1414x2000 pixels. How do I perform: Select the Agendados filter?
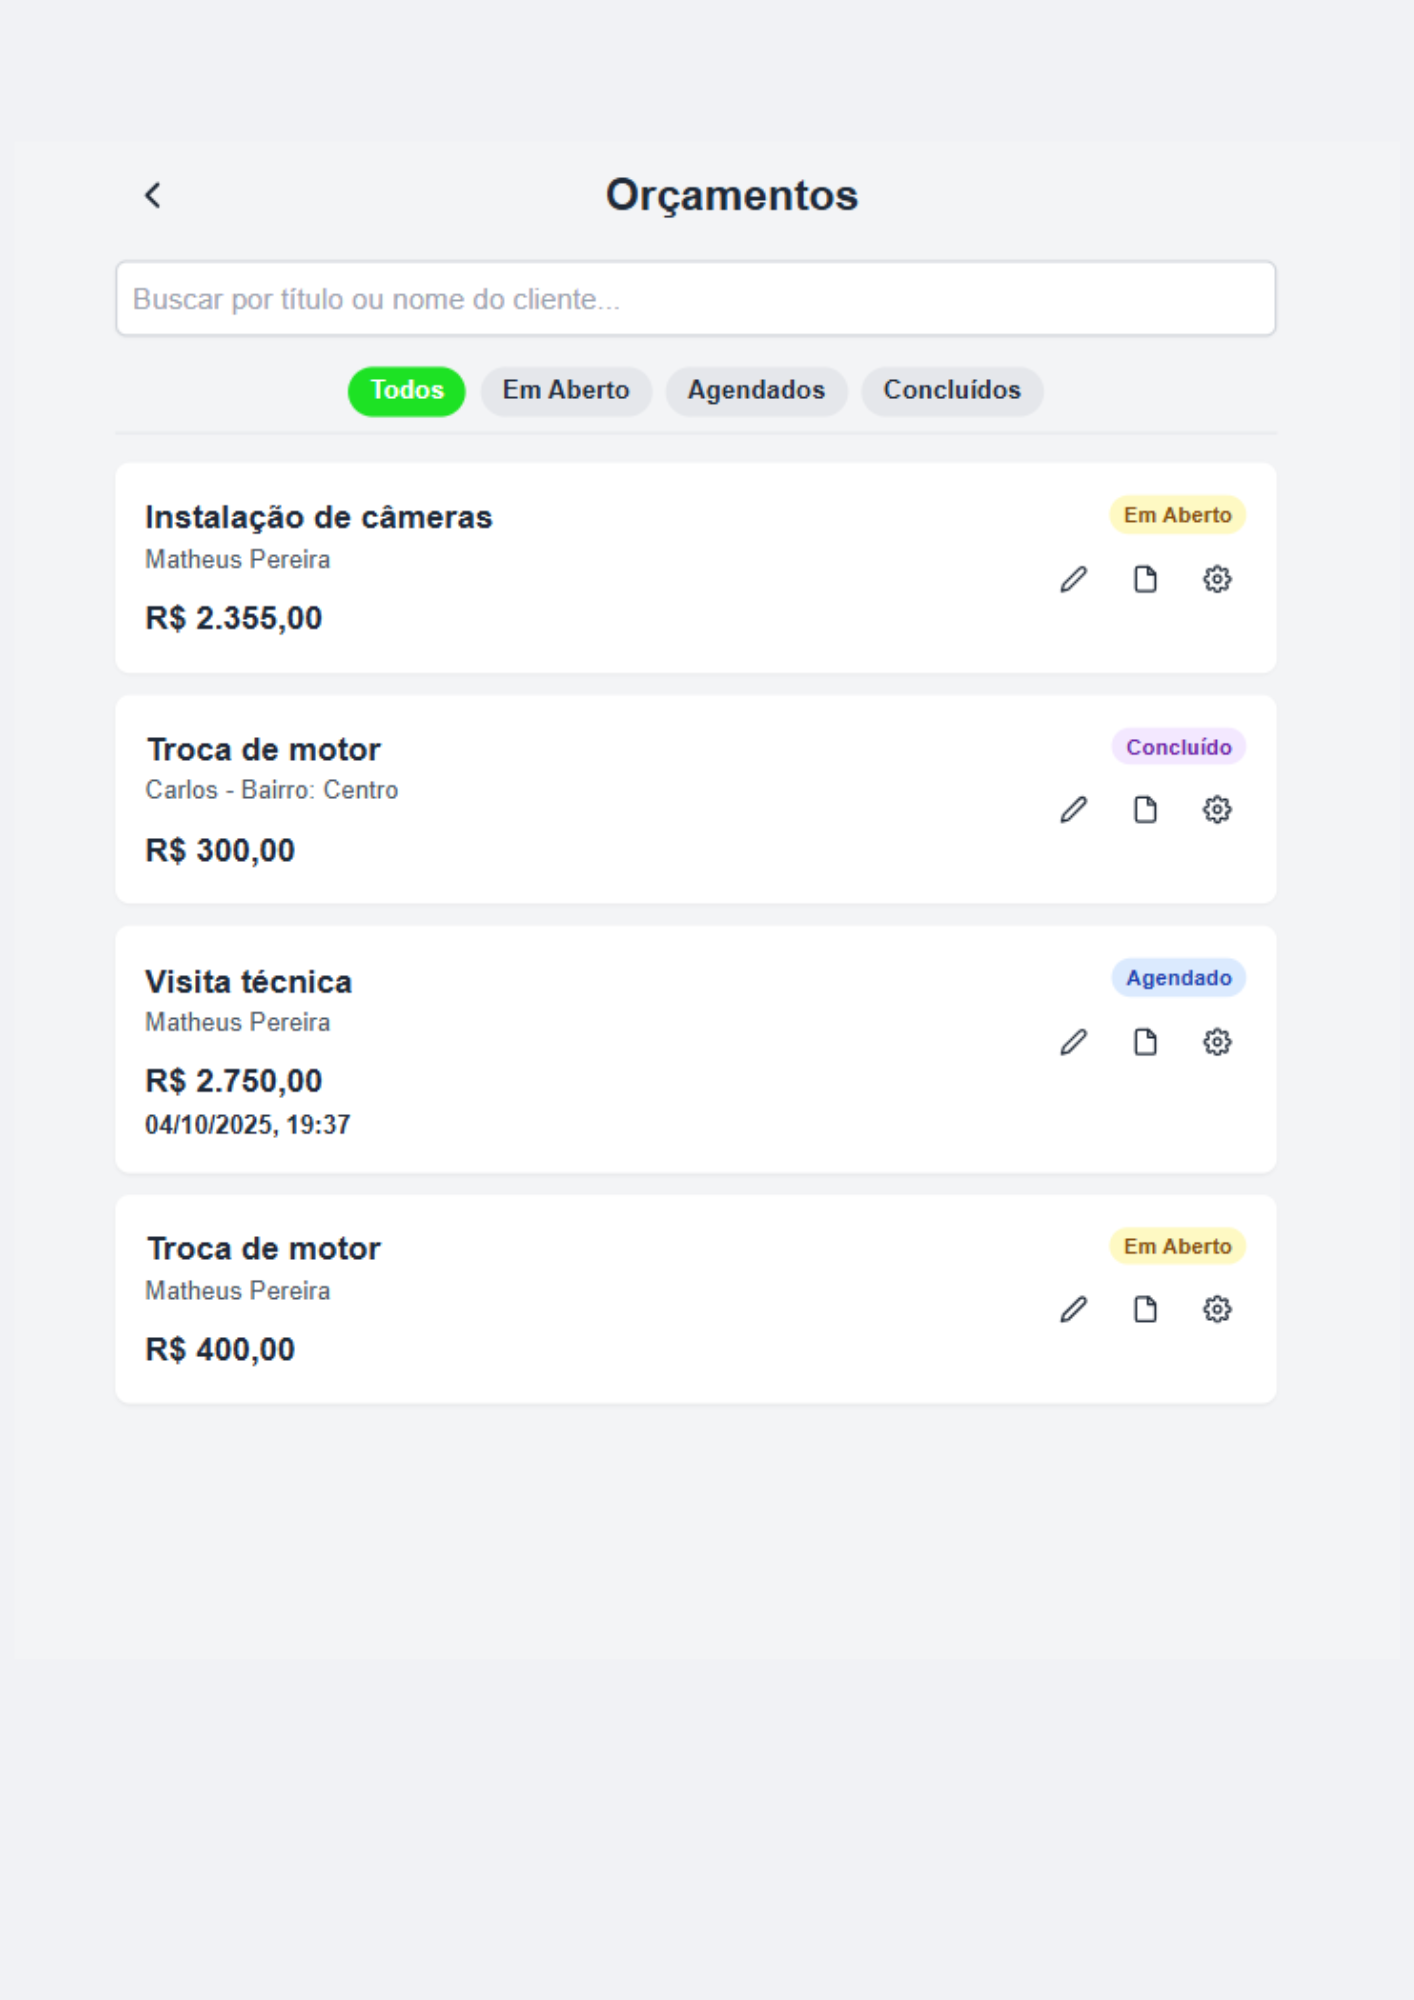pyautogui.click(x=755, y=391)
